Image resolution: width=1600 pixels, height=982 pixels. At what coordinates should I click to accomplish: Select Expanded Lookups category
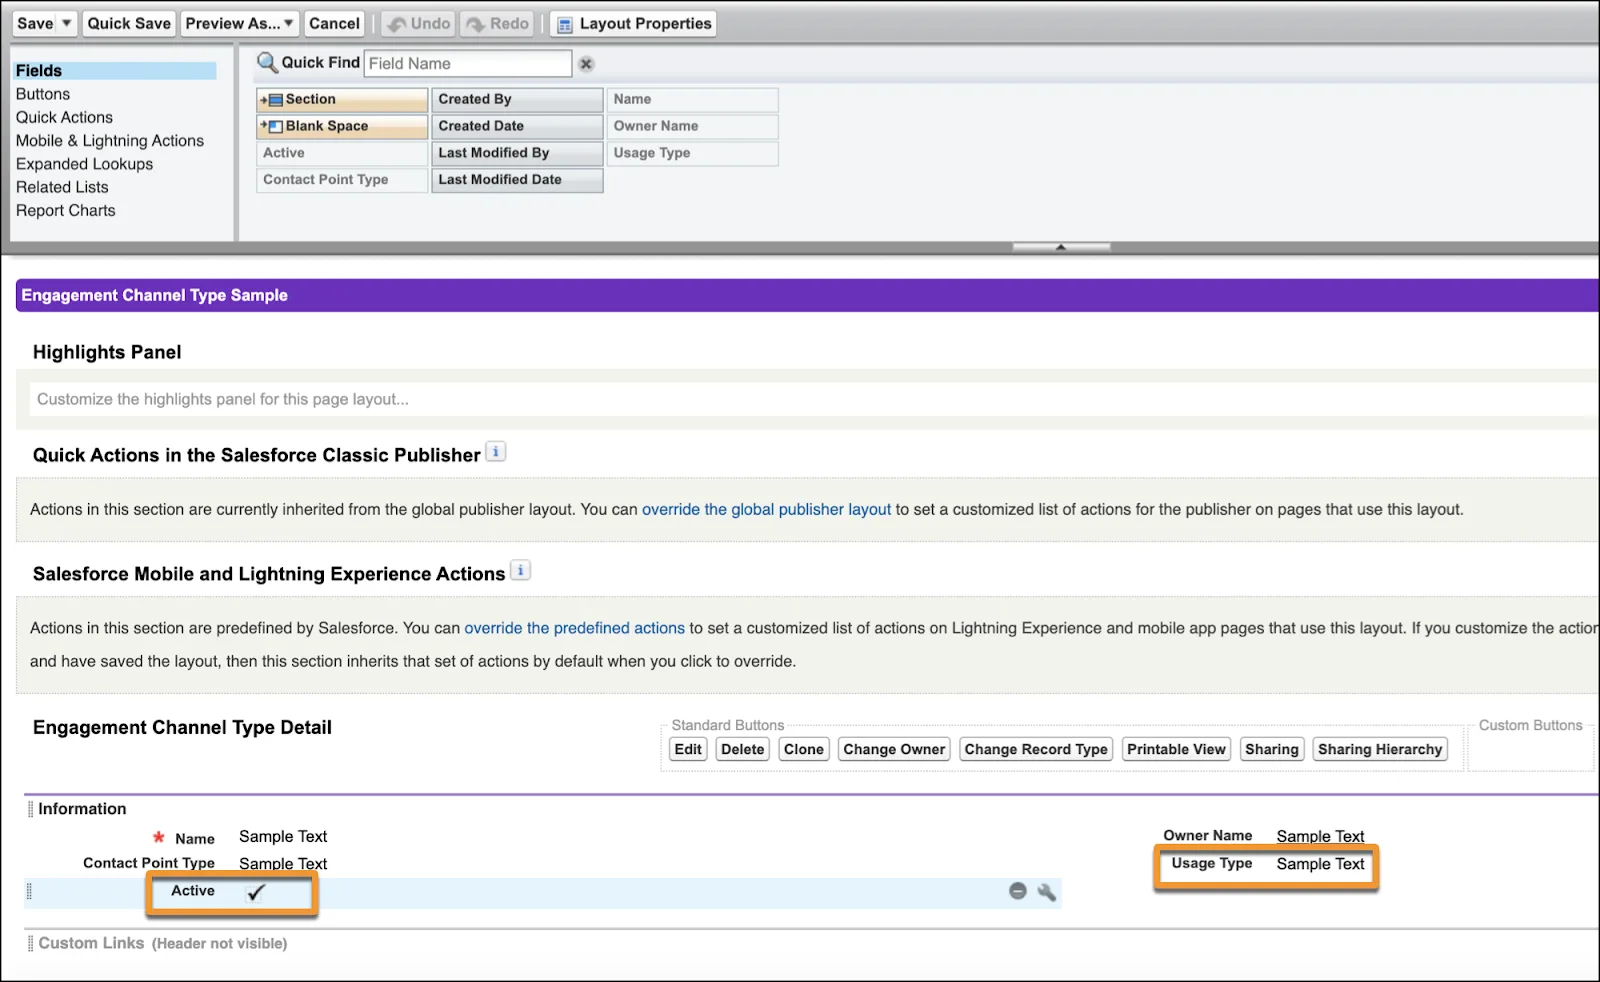tap(84, 164)
